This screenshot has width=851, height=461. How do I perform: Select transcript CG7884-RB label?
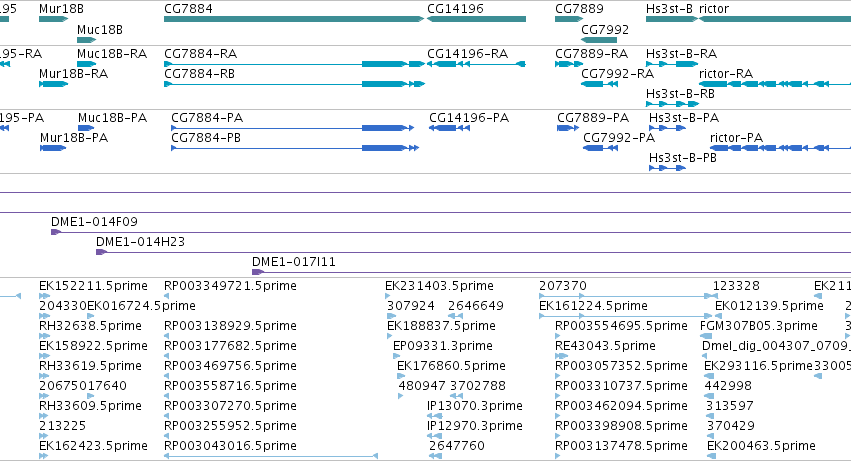click(x=200, y=74)
